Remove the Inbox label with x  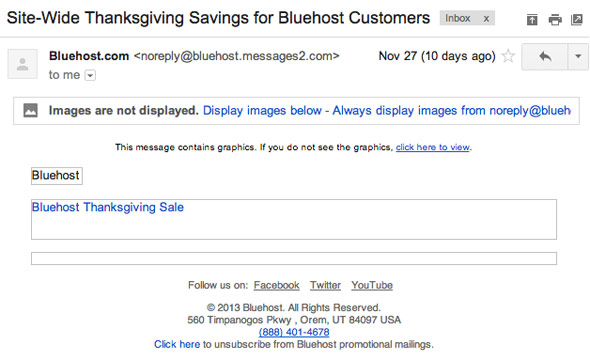pos(486,18)
